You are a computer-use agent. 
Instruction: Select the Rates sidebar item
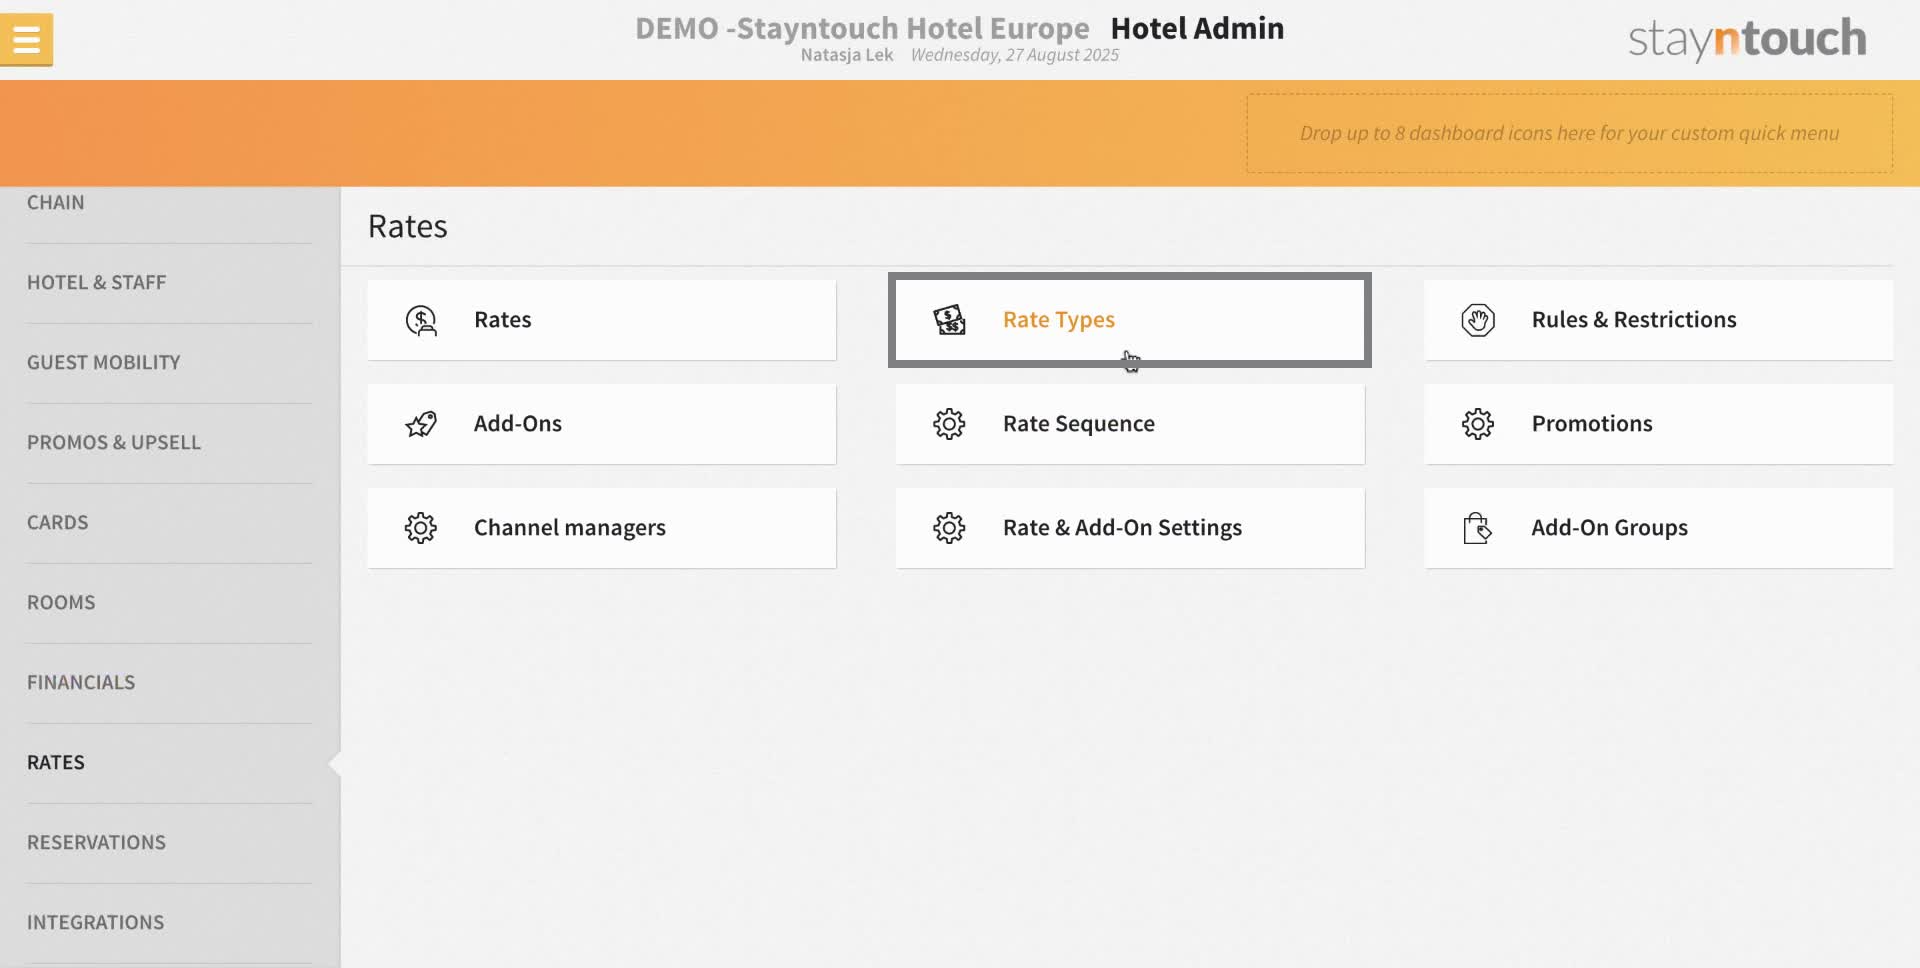(x=56, y=763)
